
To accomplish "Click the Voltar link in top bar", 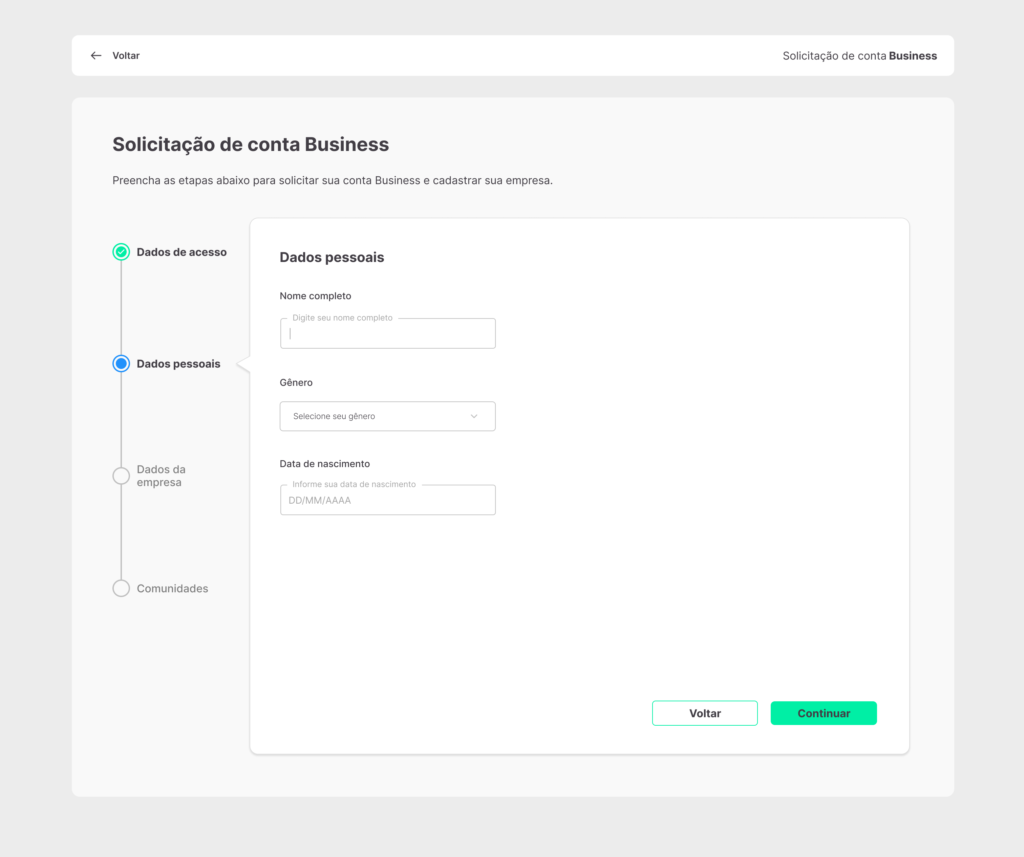I will point(126,56).
